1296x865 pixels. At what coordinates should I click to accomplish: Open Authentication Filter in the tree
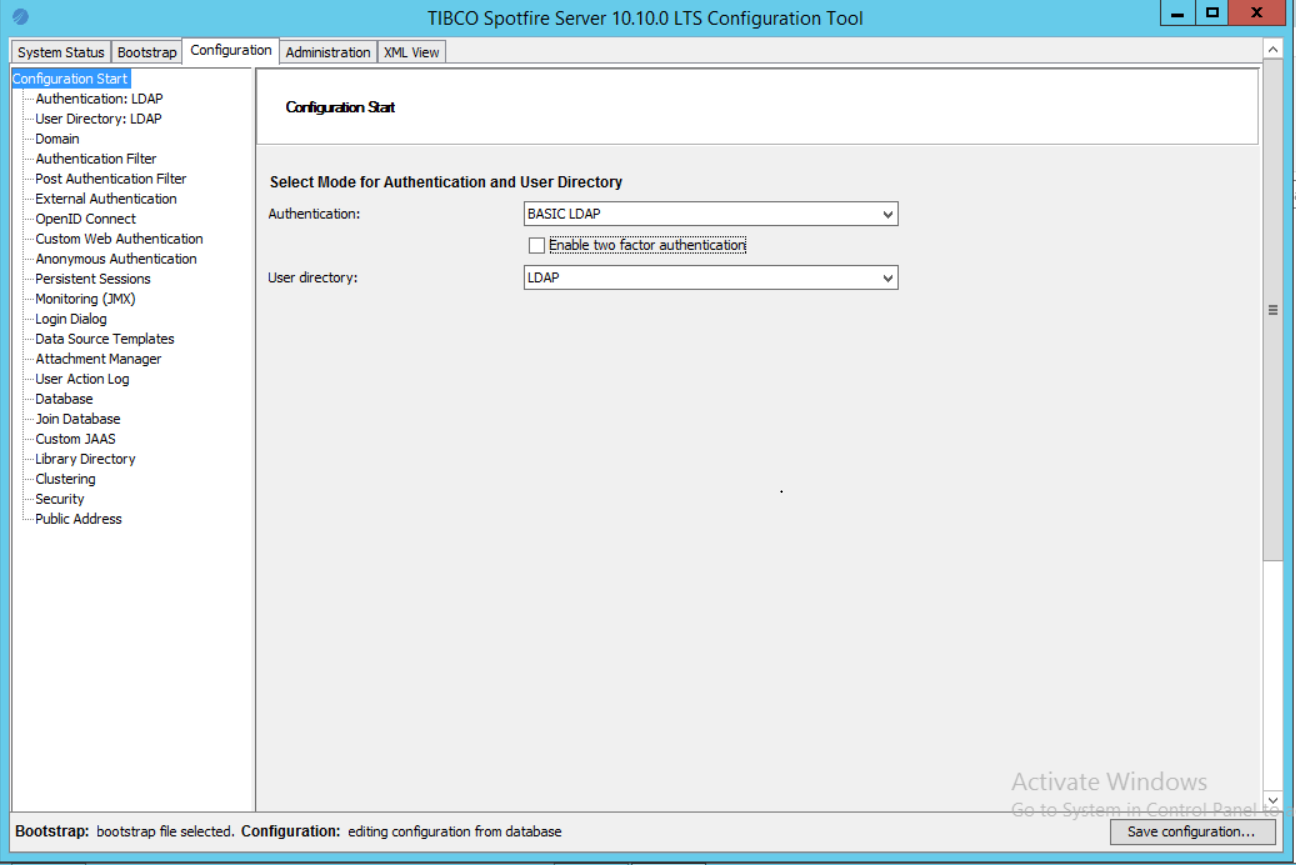click(96, 159)
